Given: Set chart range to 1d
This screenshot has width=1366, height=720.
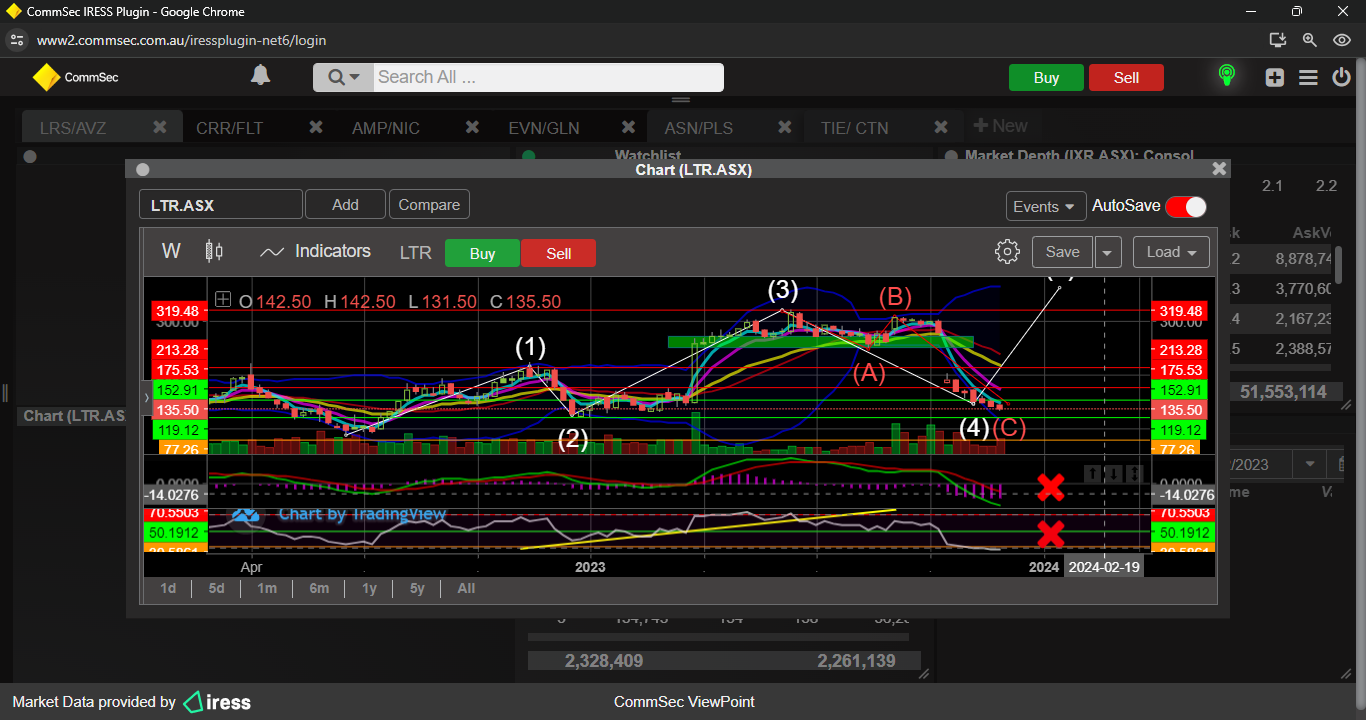Looking at the screenshot, I should pyautogui.click(x=168, y=588).
